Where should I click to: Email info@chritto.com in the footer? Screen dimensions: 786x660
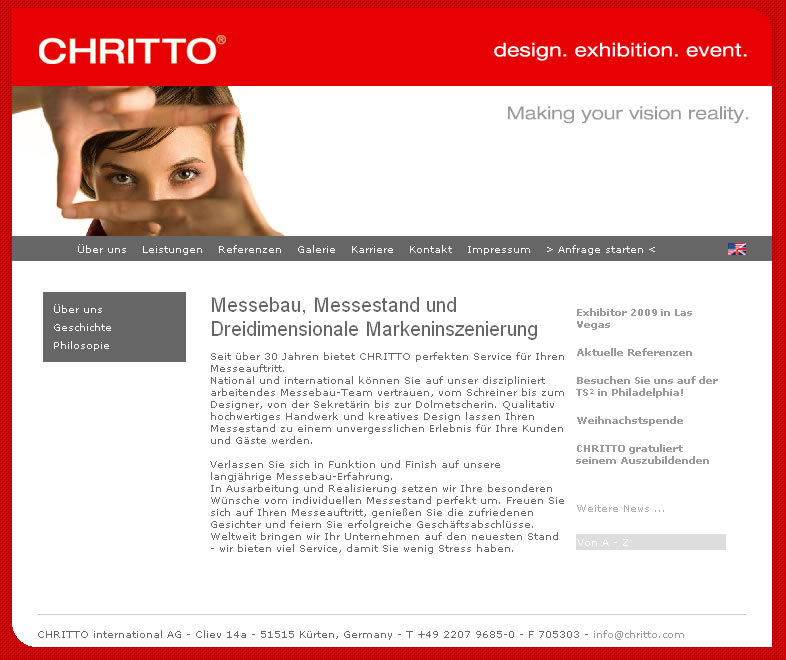pyautogui.click(x=639, y=634)
